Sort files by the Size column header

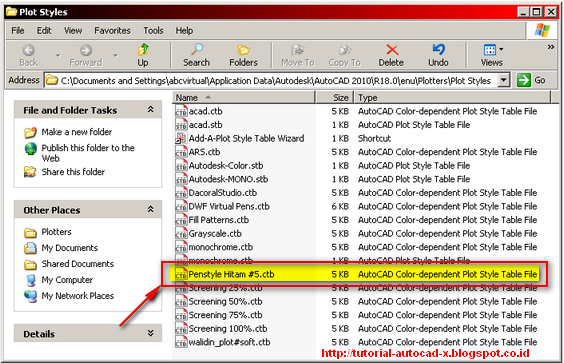point(335,97)
